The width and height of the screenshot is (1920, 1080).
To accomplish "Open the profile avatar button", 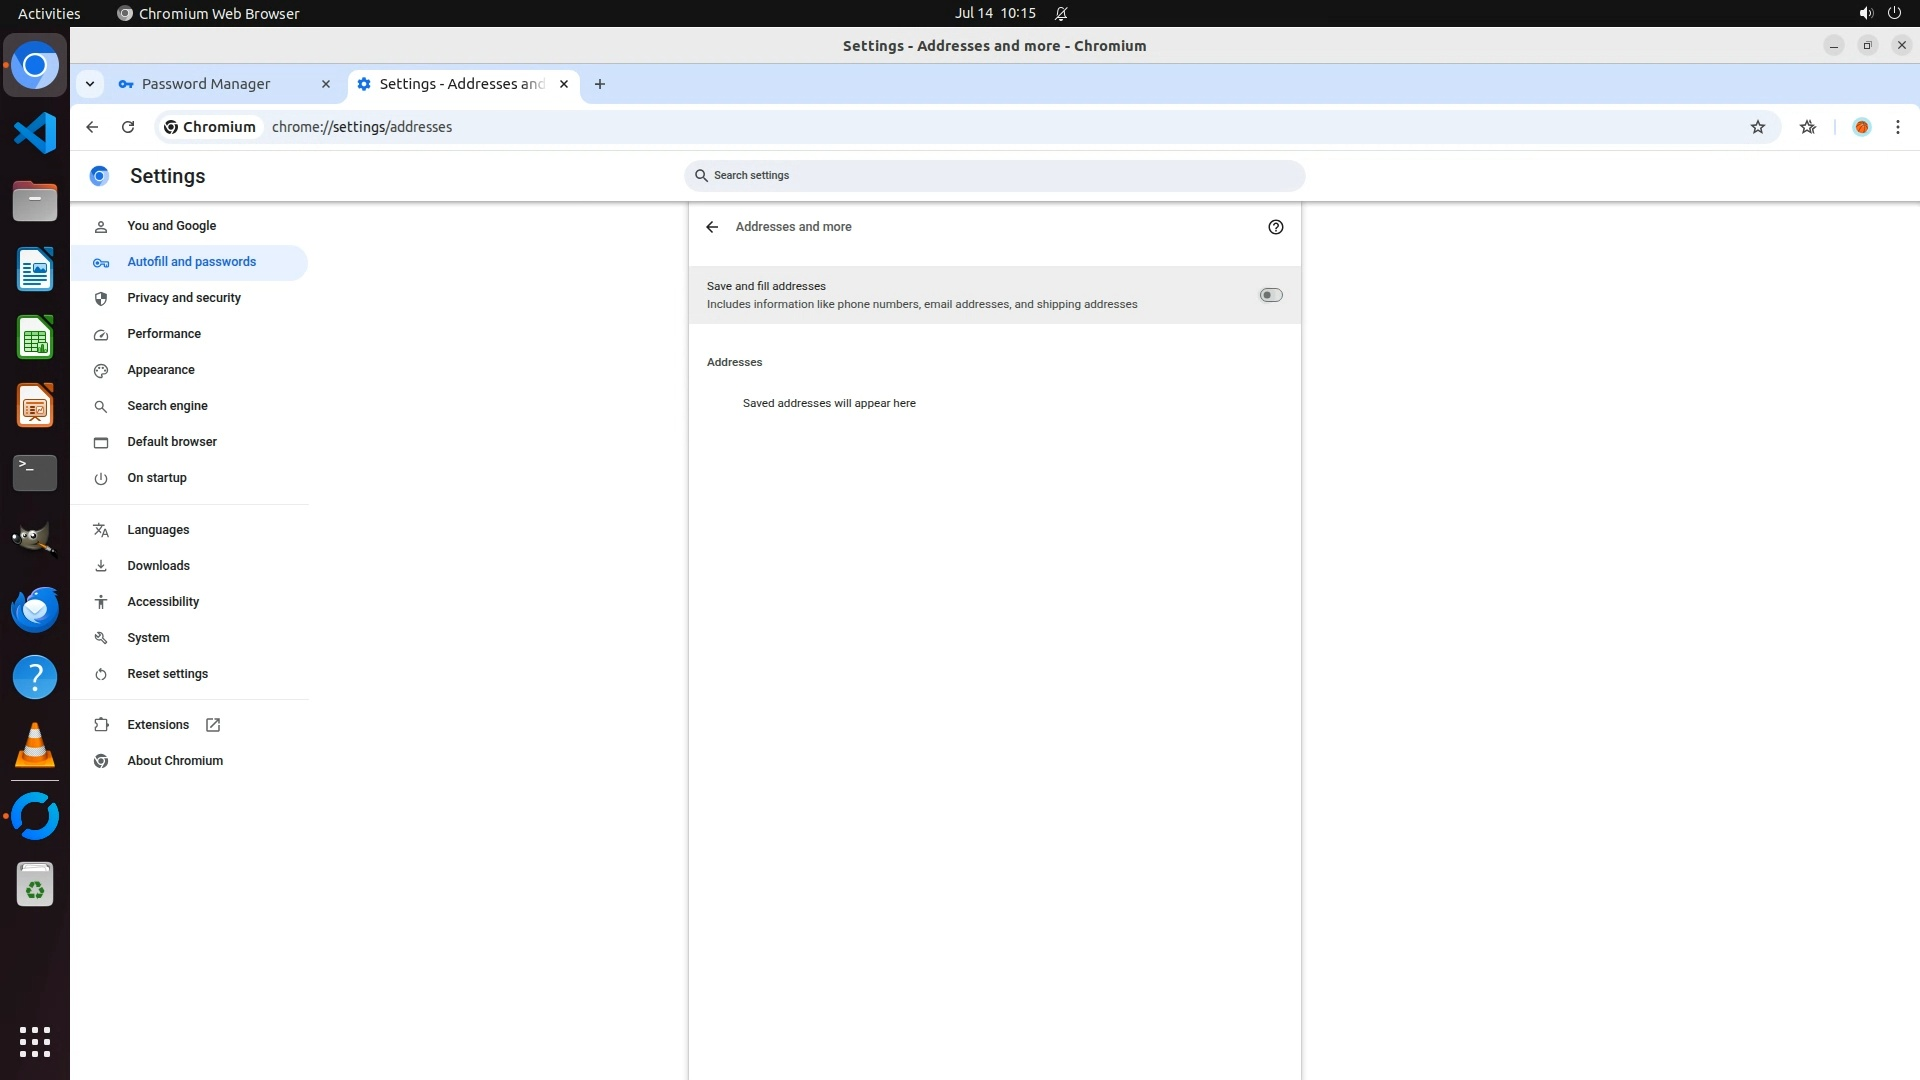I will pyautogui.click(x=1861, y=127).
